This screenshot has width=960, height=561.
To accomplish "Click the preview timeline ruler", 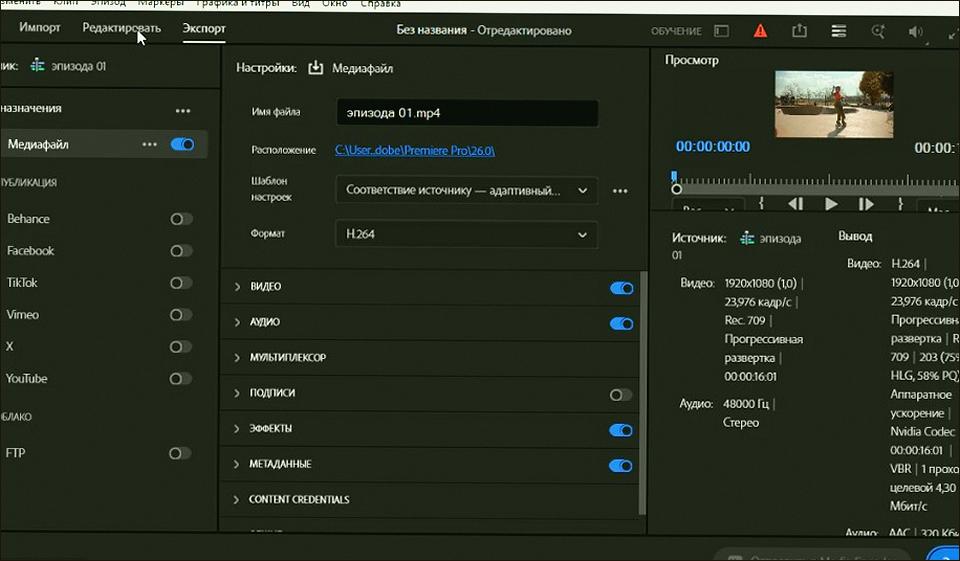I will 817,181.
